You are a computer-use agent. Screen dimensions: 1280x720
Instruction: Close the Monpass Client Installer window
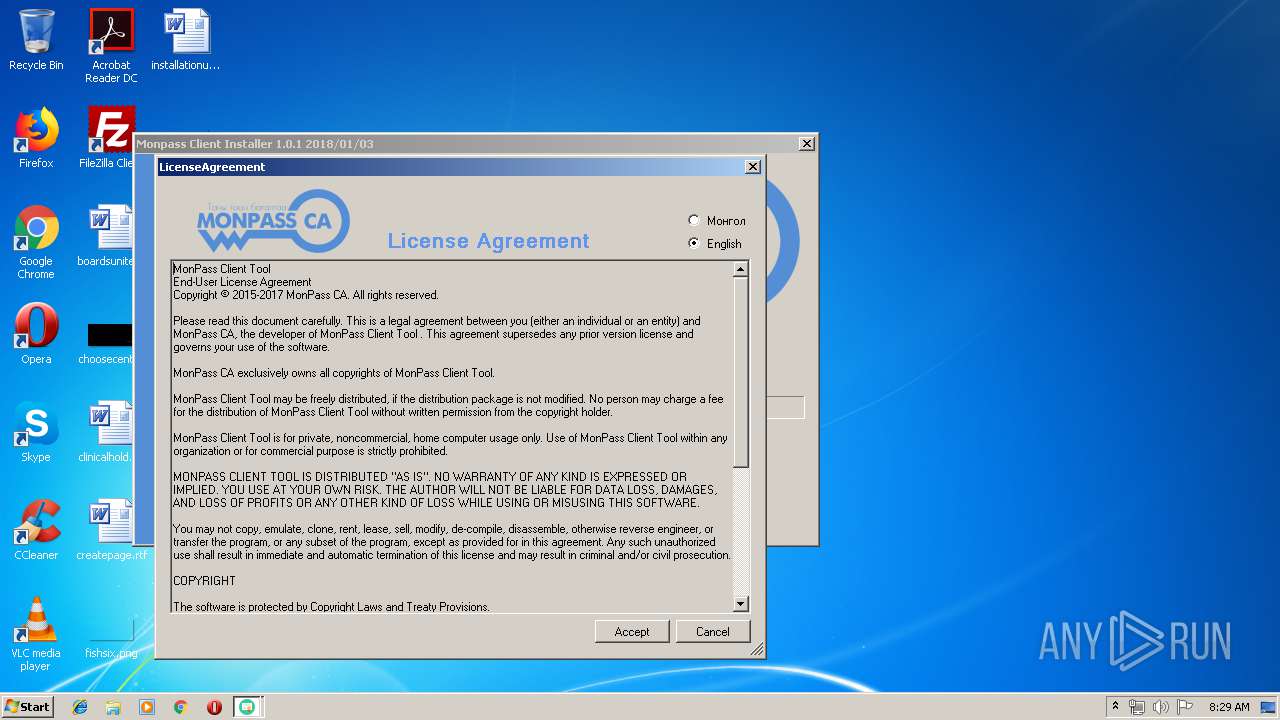pyautogui.click(x=807, y=144)
